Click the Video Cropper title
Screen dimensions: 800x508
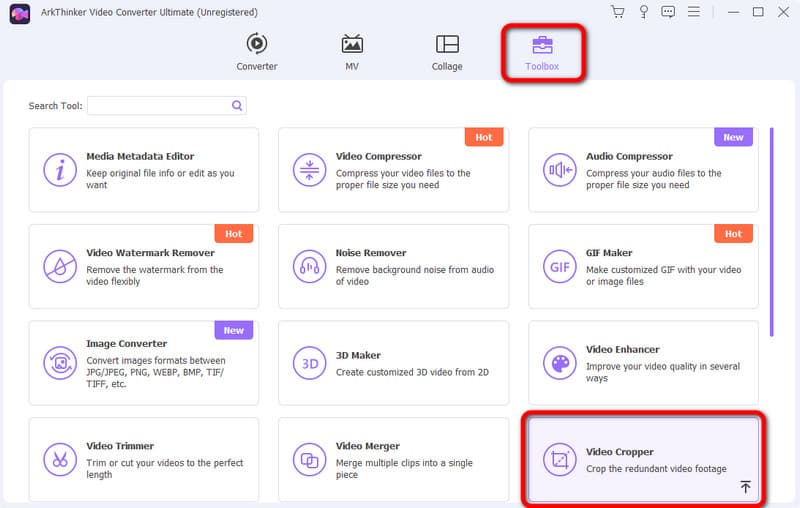tap(619, 452)
